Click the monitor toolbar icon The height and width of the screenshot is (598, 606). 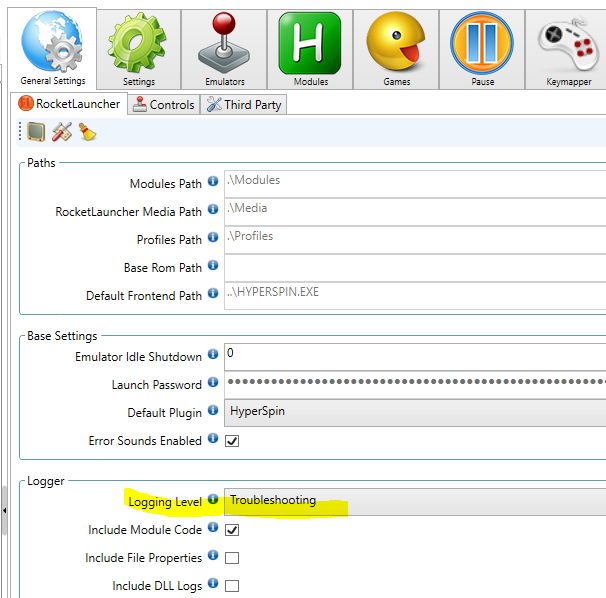[36, 132]
